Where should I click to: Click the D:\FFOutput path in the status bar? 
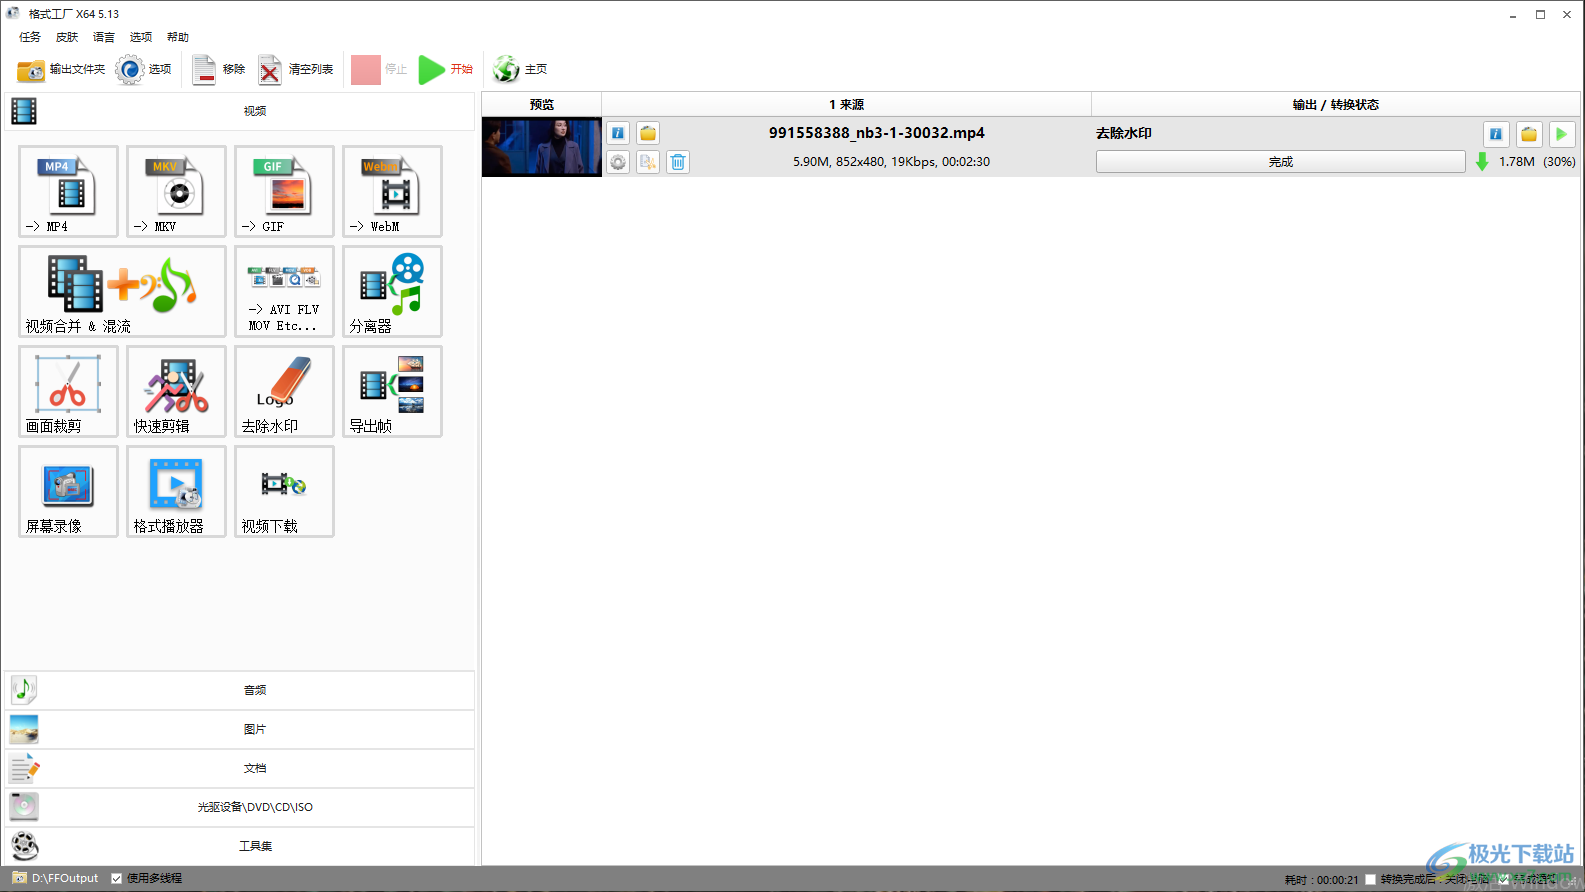point(65,879)
